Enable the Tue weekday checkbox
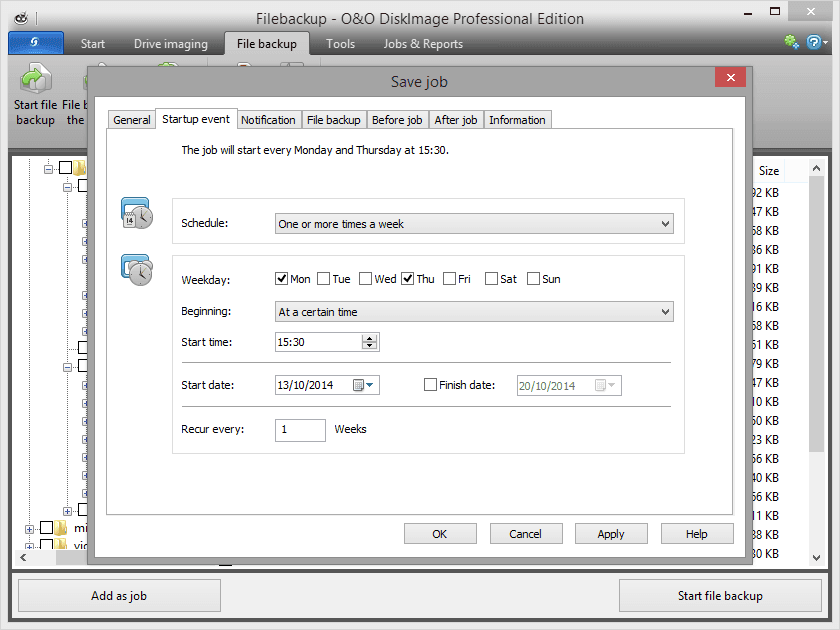 pyautogui.click(x=324, y=279)
